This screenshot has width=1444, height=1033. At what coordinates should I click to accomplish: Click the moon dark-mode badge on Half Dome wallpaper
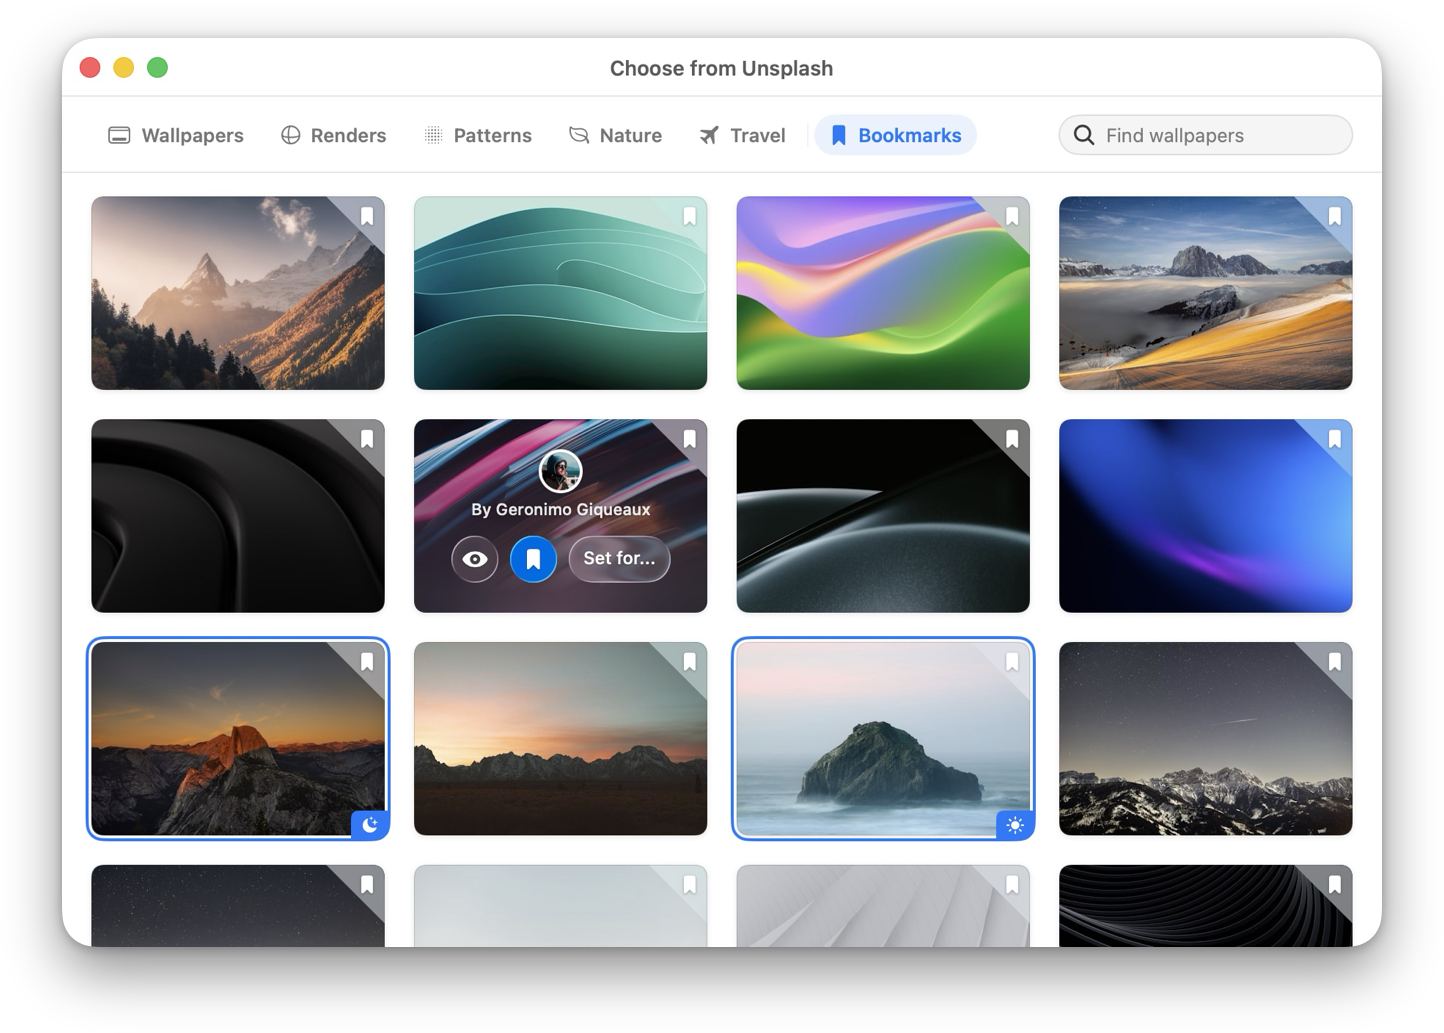click(370, 825)
